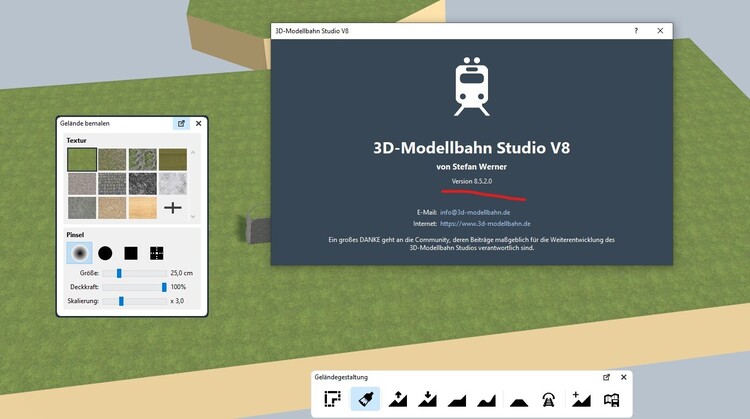
Task: Choose the grass with stones texture
Action: [x=143, y=159]
